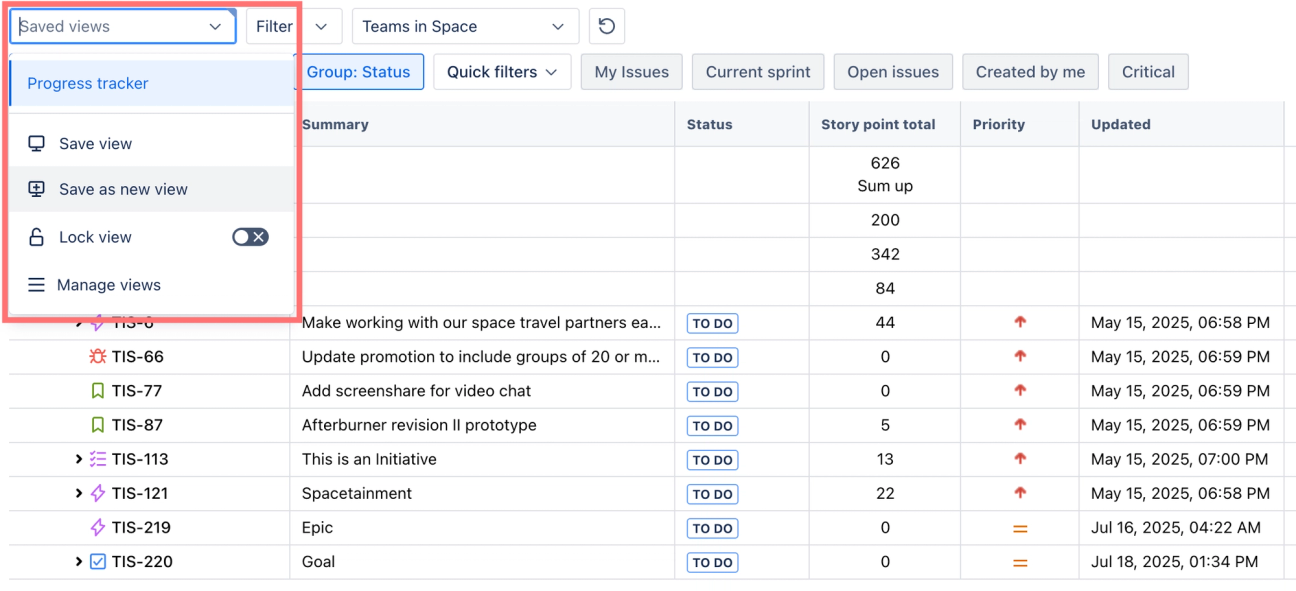This screenshot has width=1296, height=591.
Task: Click the refresh icon next to Teams in Space
Action: (607, 27)
